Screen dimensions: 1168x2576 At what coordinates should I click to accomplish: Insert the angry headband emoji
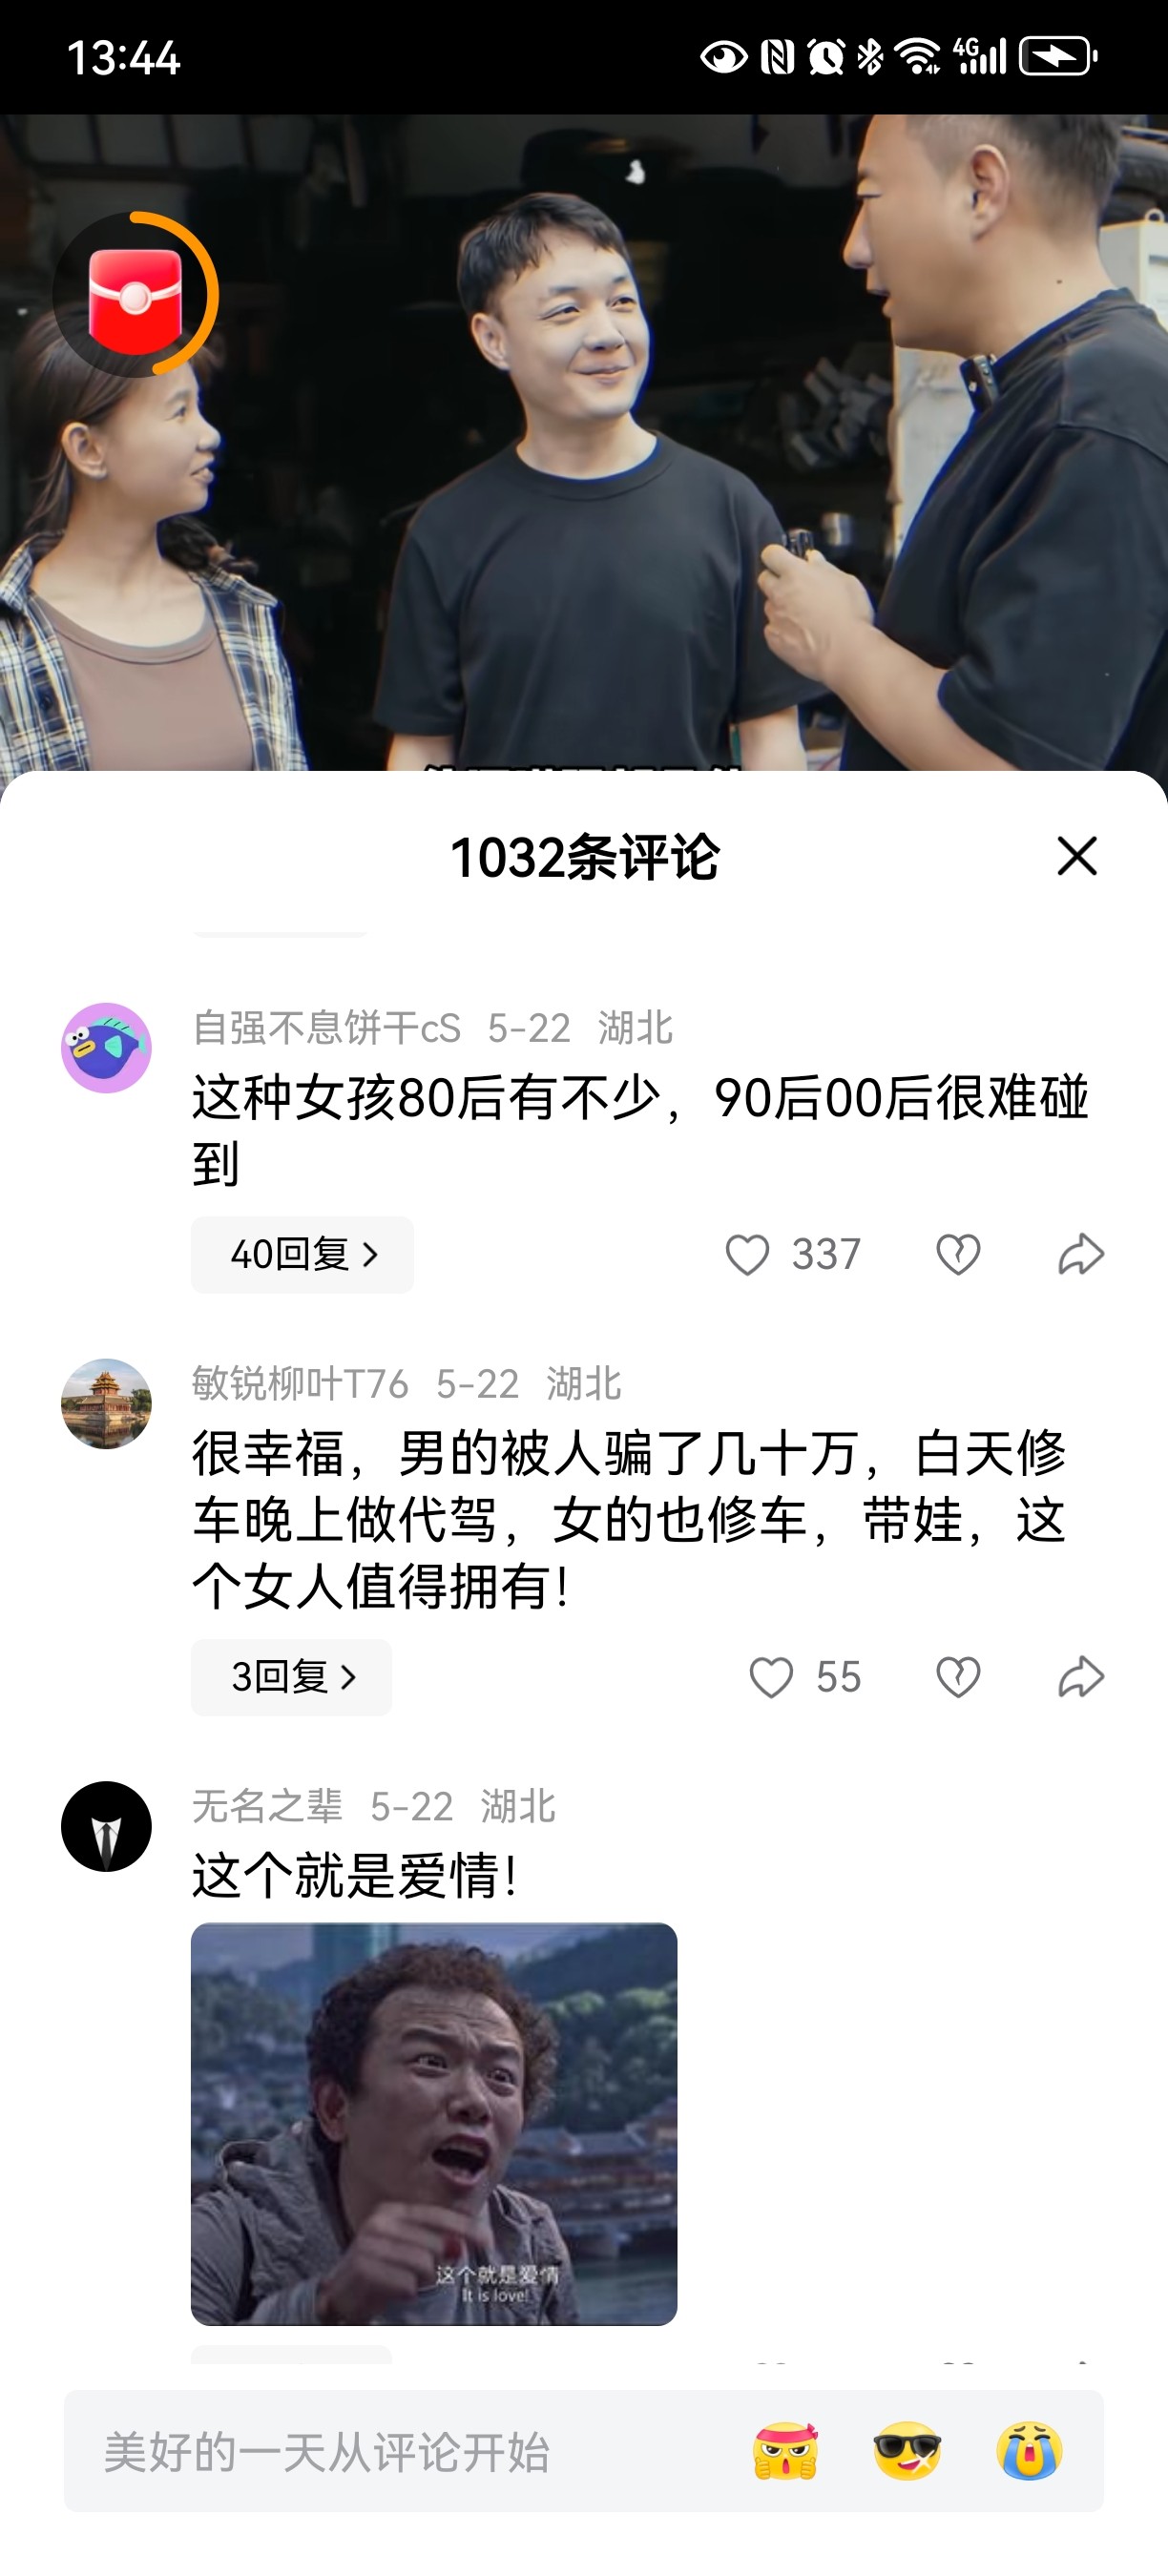point(785,2451)
